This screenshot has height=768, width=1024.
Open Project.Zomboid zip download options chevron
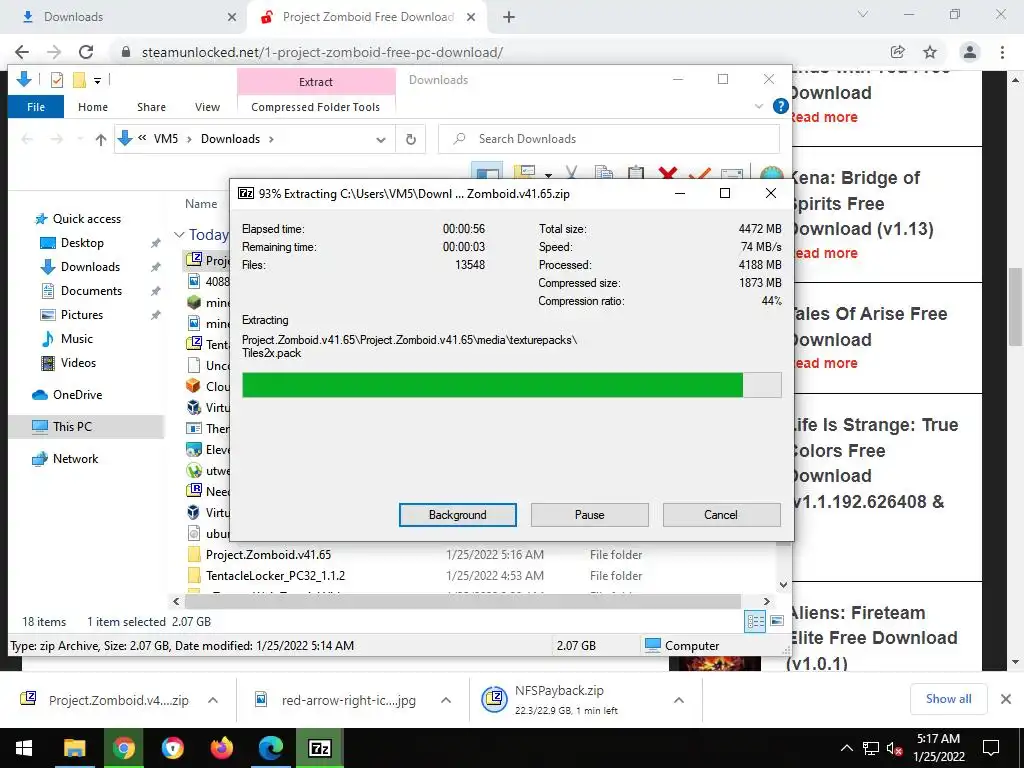[x=213, y=700]
